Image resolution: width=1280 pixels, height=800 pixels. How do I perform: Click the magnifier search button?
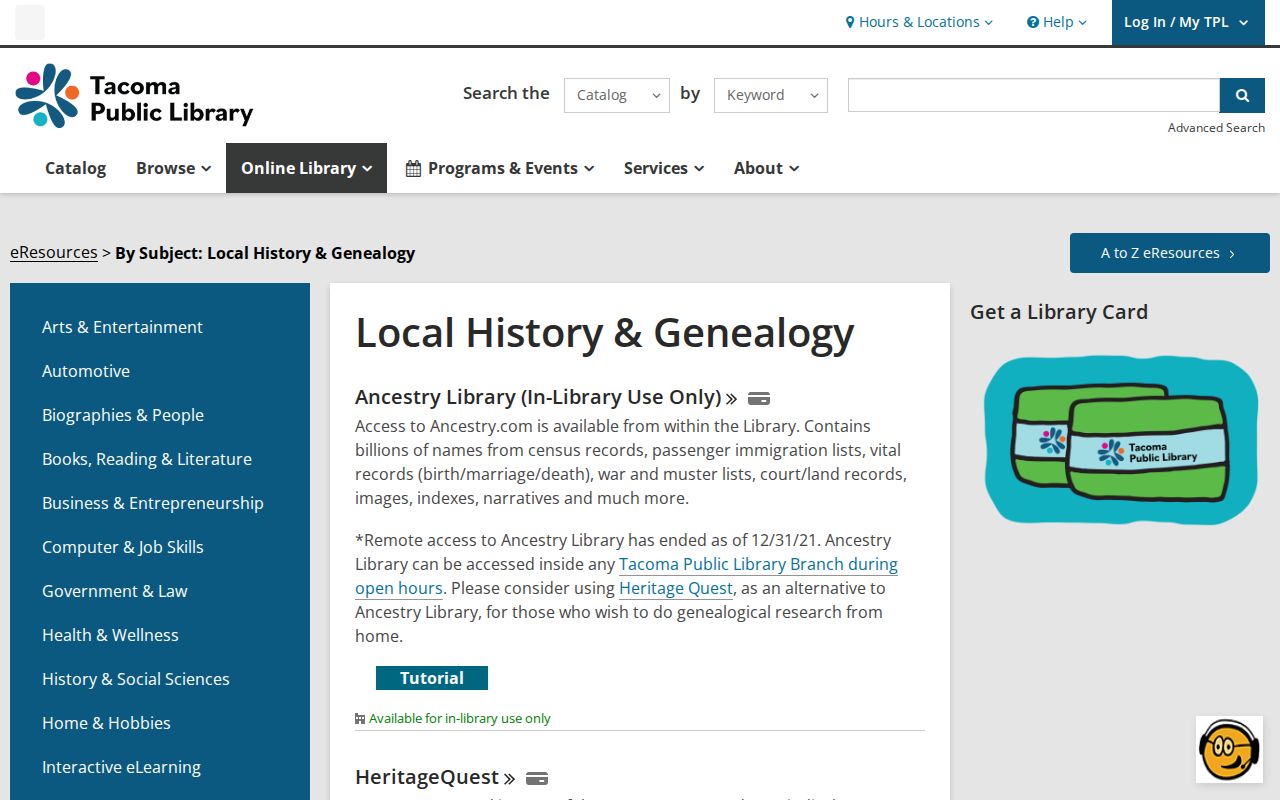(1242, 95)
